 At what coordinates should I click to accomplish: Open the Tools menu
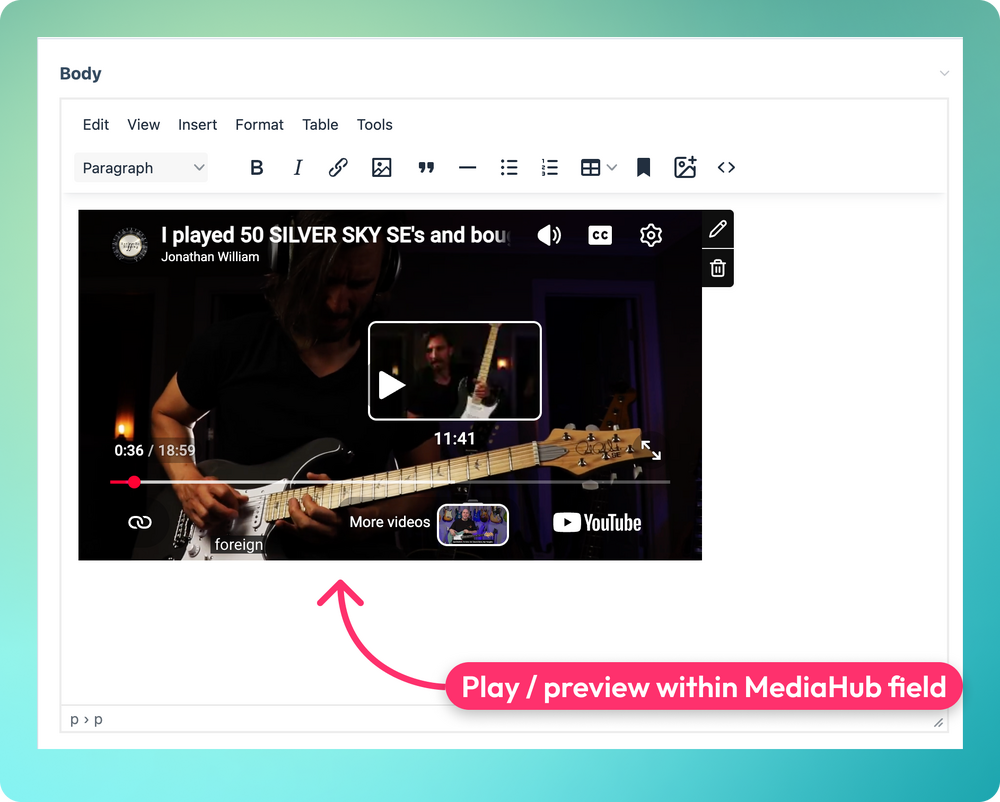click(374, 124)
